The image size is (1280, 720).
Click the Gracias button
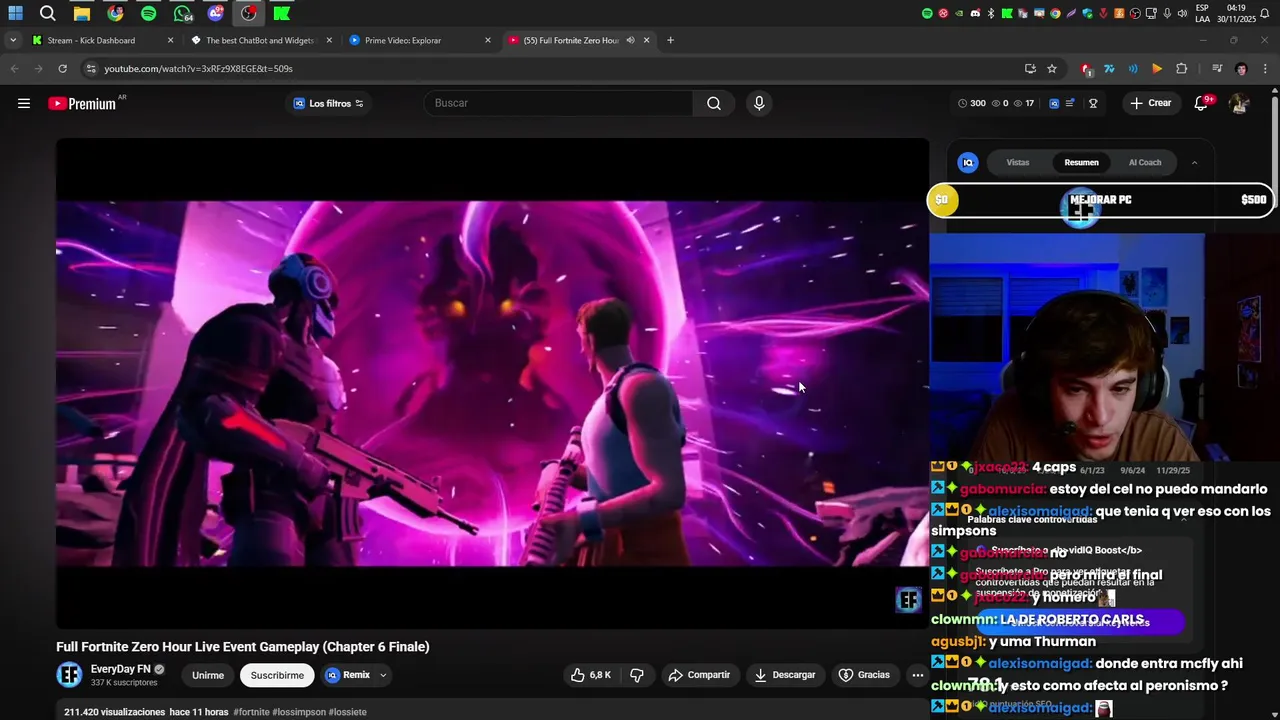(x=864, y=675)
